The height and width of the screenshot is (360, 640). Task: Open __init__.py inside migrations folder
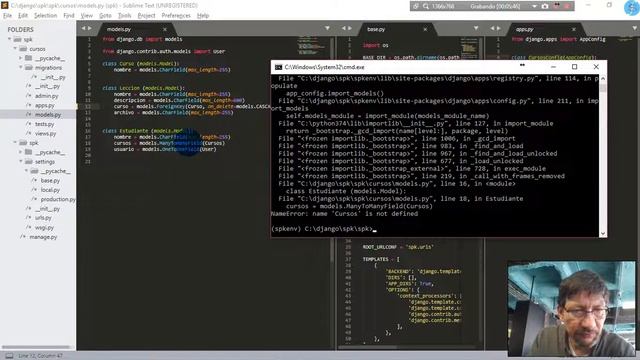(53, 77)
